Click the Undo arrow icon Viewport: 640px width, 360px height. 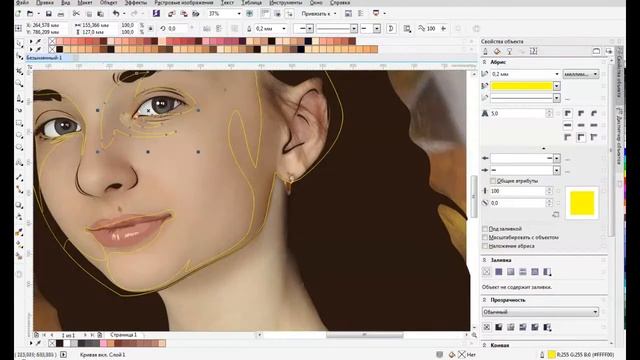pos(116,14)
